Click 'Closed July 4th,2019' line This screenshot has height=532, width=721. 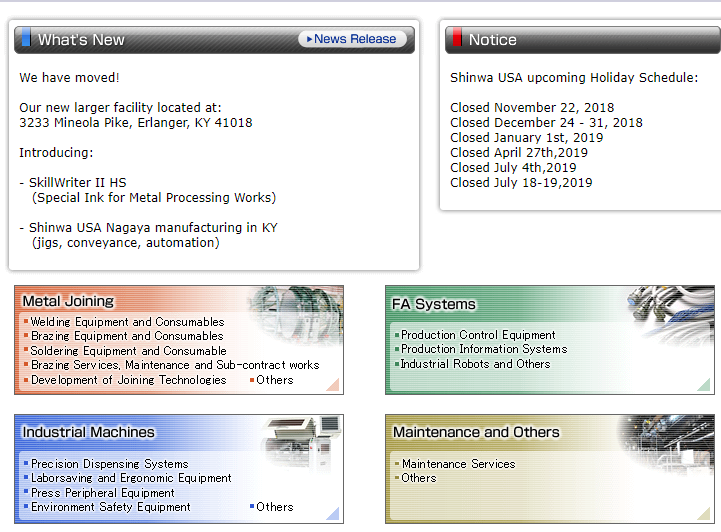pos(513,167)
